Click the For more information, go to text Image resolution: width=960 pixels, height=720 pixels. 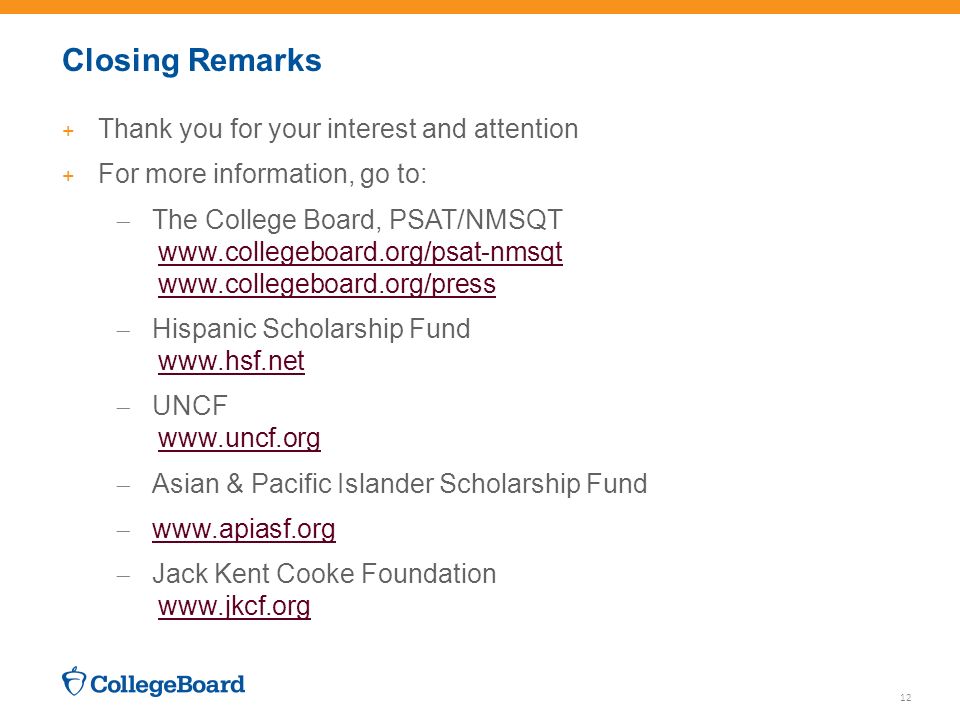262,174
